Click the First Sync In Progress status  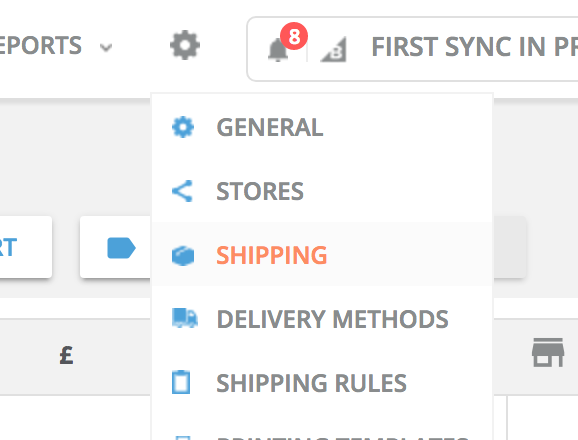tap(474, 47)
